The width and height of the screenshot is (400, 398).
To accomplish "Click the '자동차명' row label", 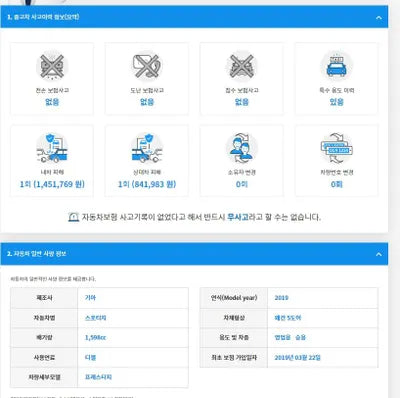I will [44, 318].
